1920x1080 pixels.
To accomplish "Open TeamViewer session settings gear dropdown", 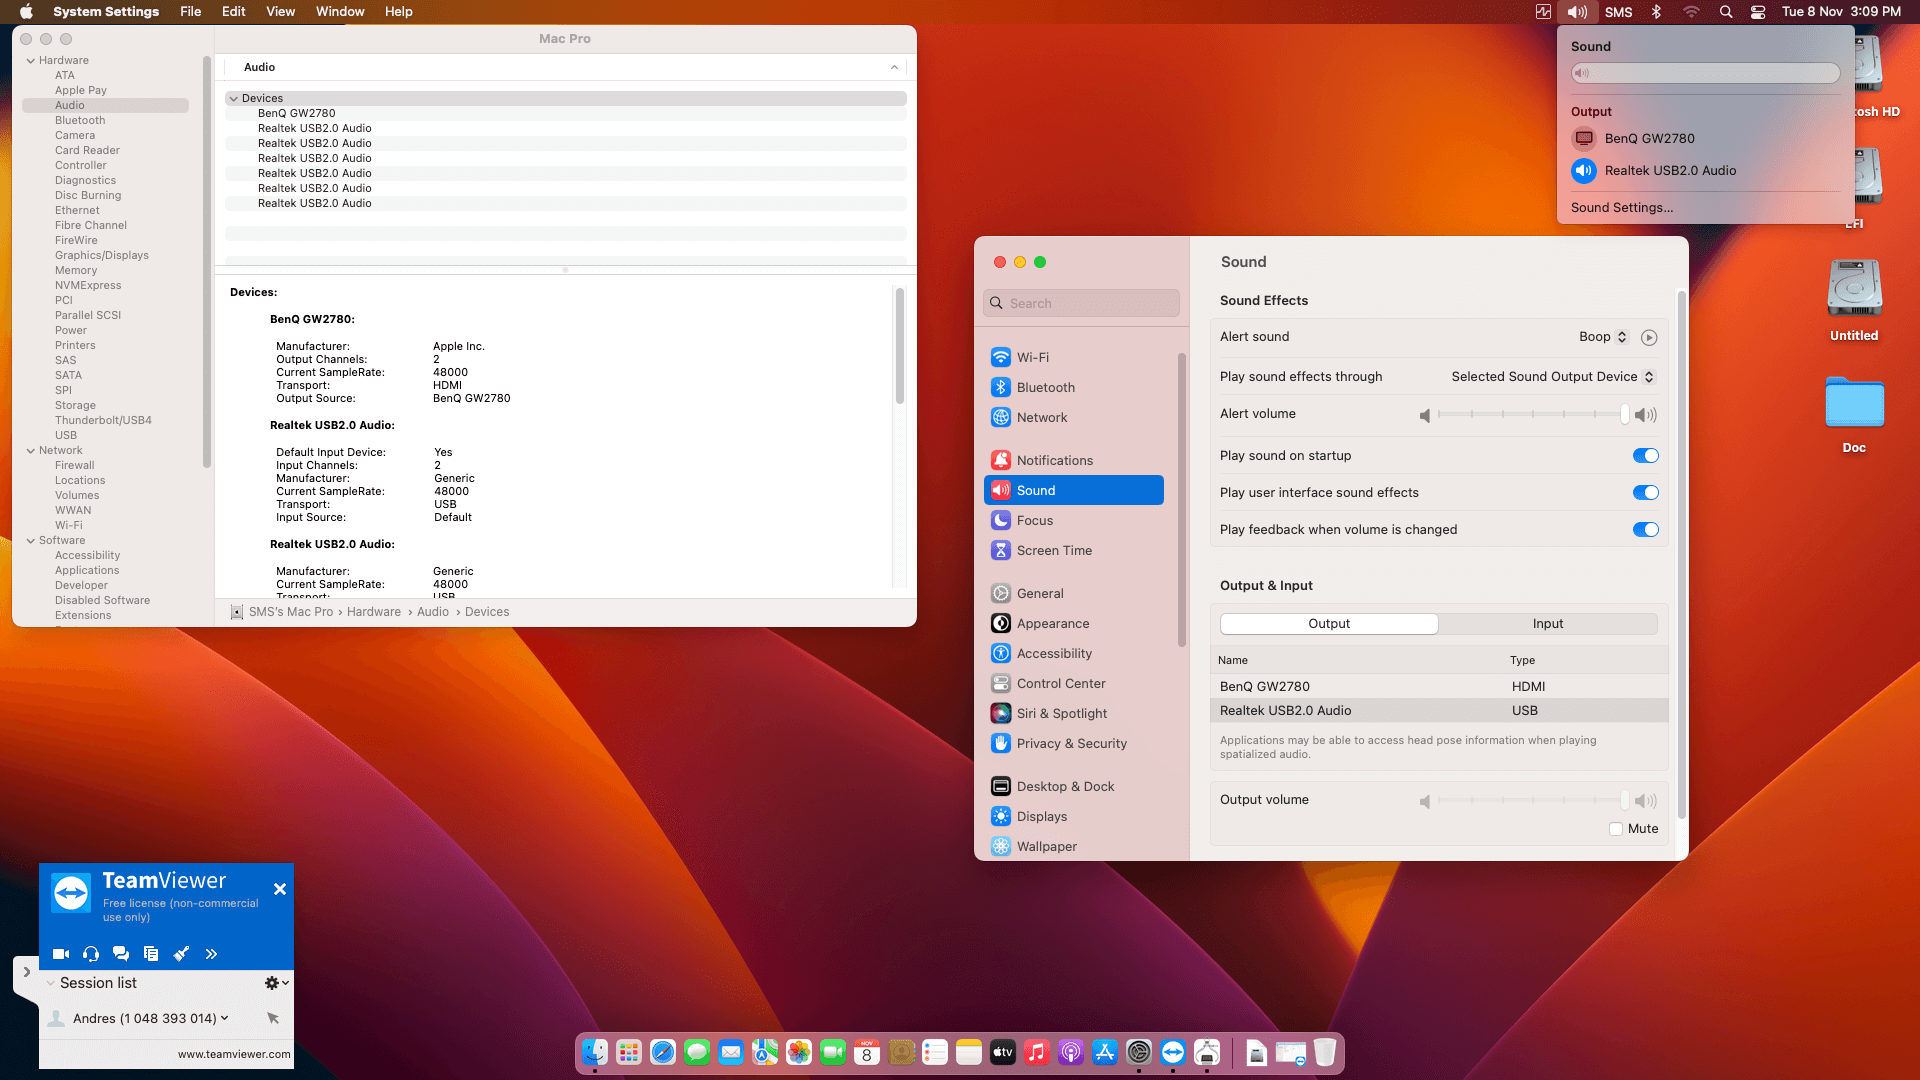I will pyautogui.click(x=276, y=983).
